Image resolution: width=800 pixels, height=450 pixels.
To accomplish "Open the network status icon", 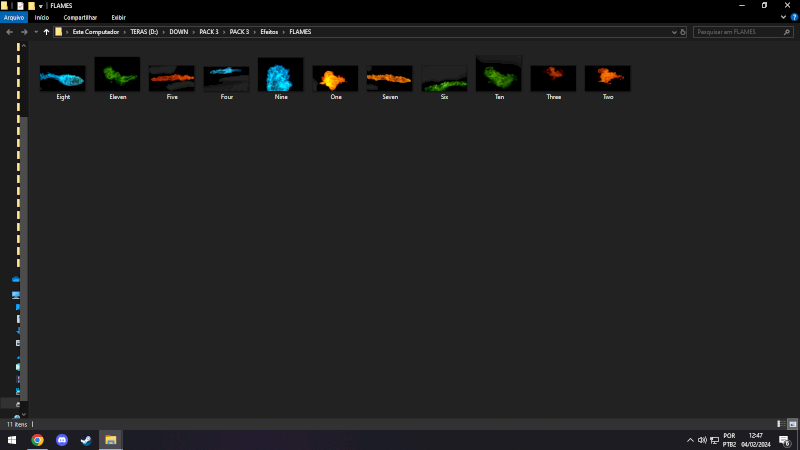I will point(715,440).
